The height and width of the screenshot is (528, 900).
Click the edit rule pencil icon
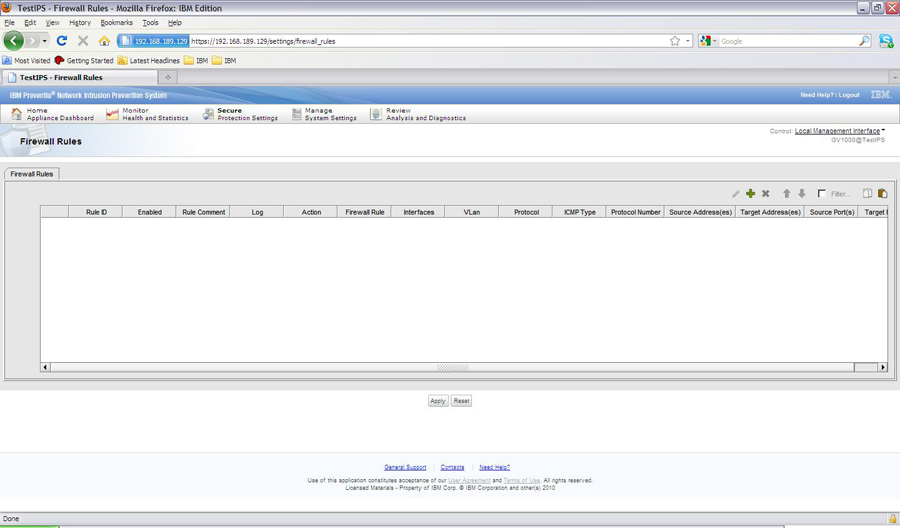click(735, 194)
